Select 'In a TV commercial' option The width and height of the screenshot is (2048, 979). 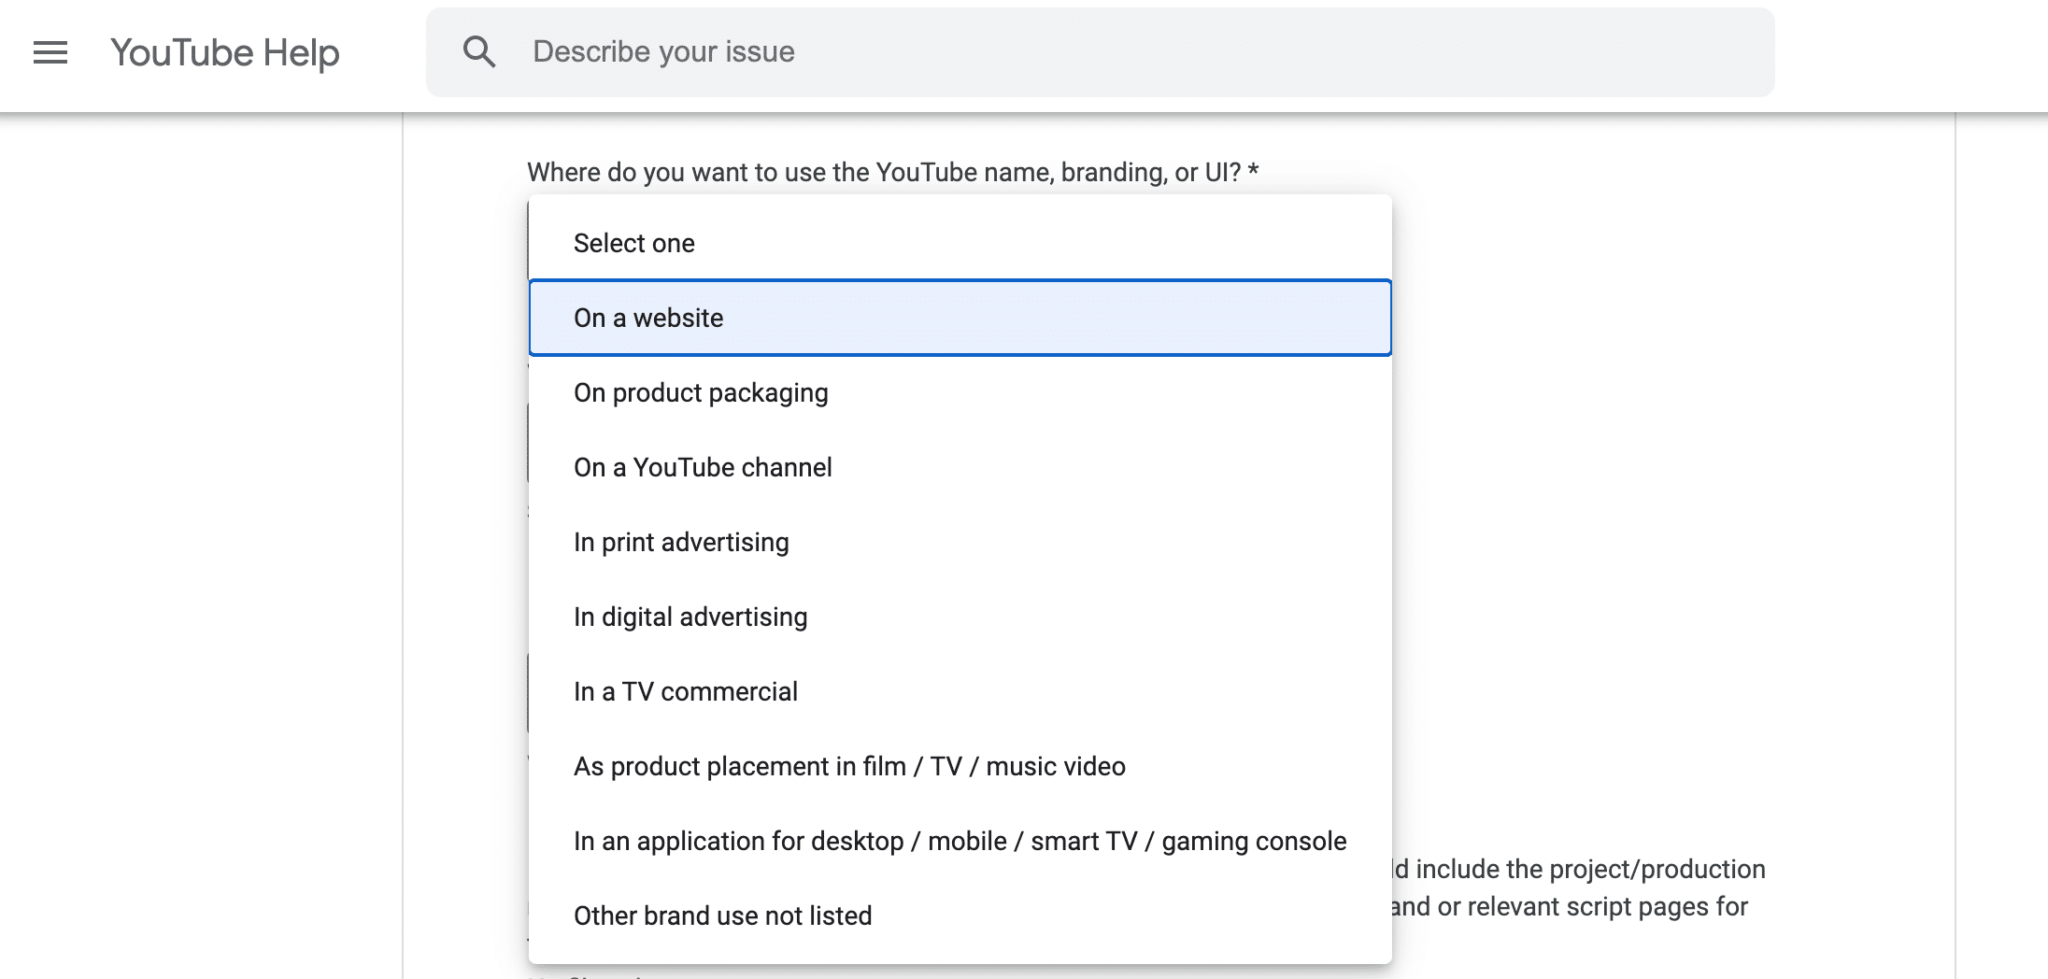960,692
